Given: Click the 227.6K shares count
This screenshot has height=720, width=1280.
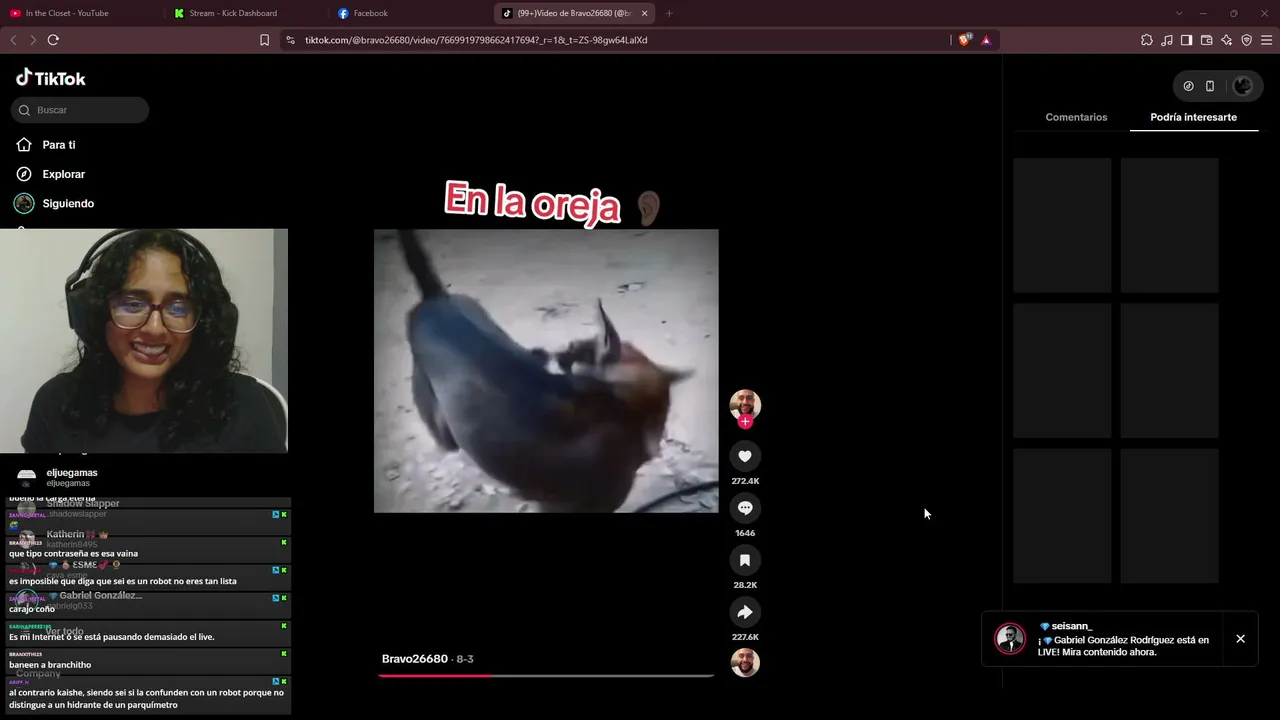Looking at the screenshot, I should click(x=745, y=637).
